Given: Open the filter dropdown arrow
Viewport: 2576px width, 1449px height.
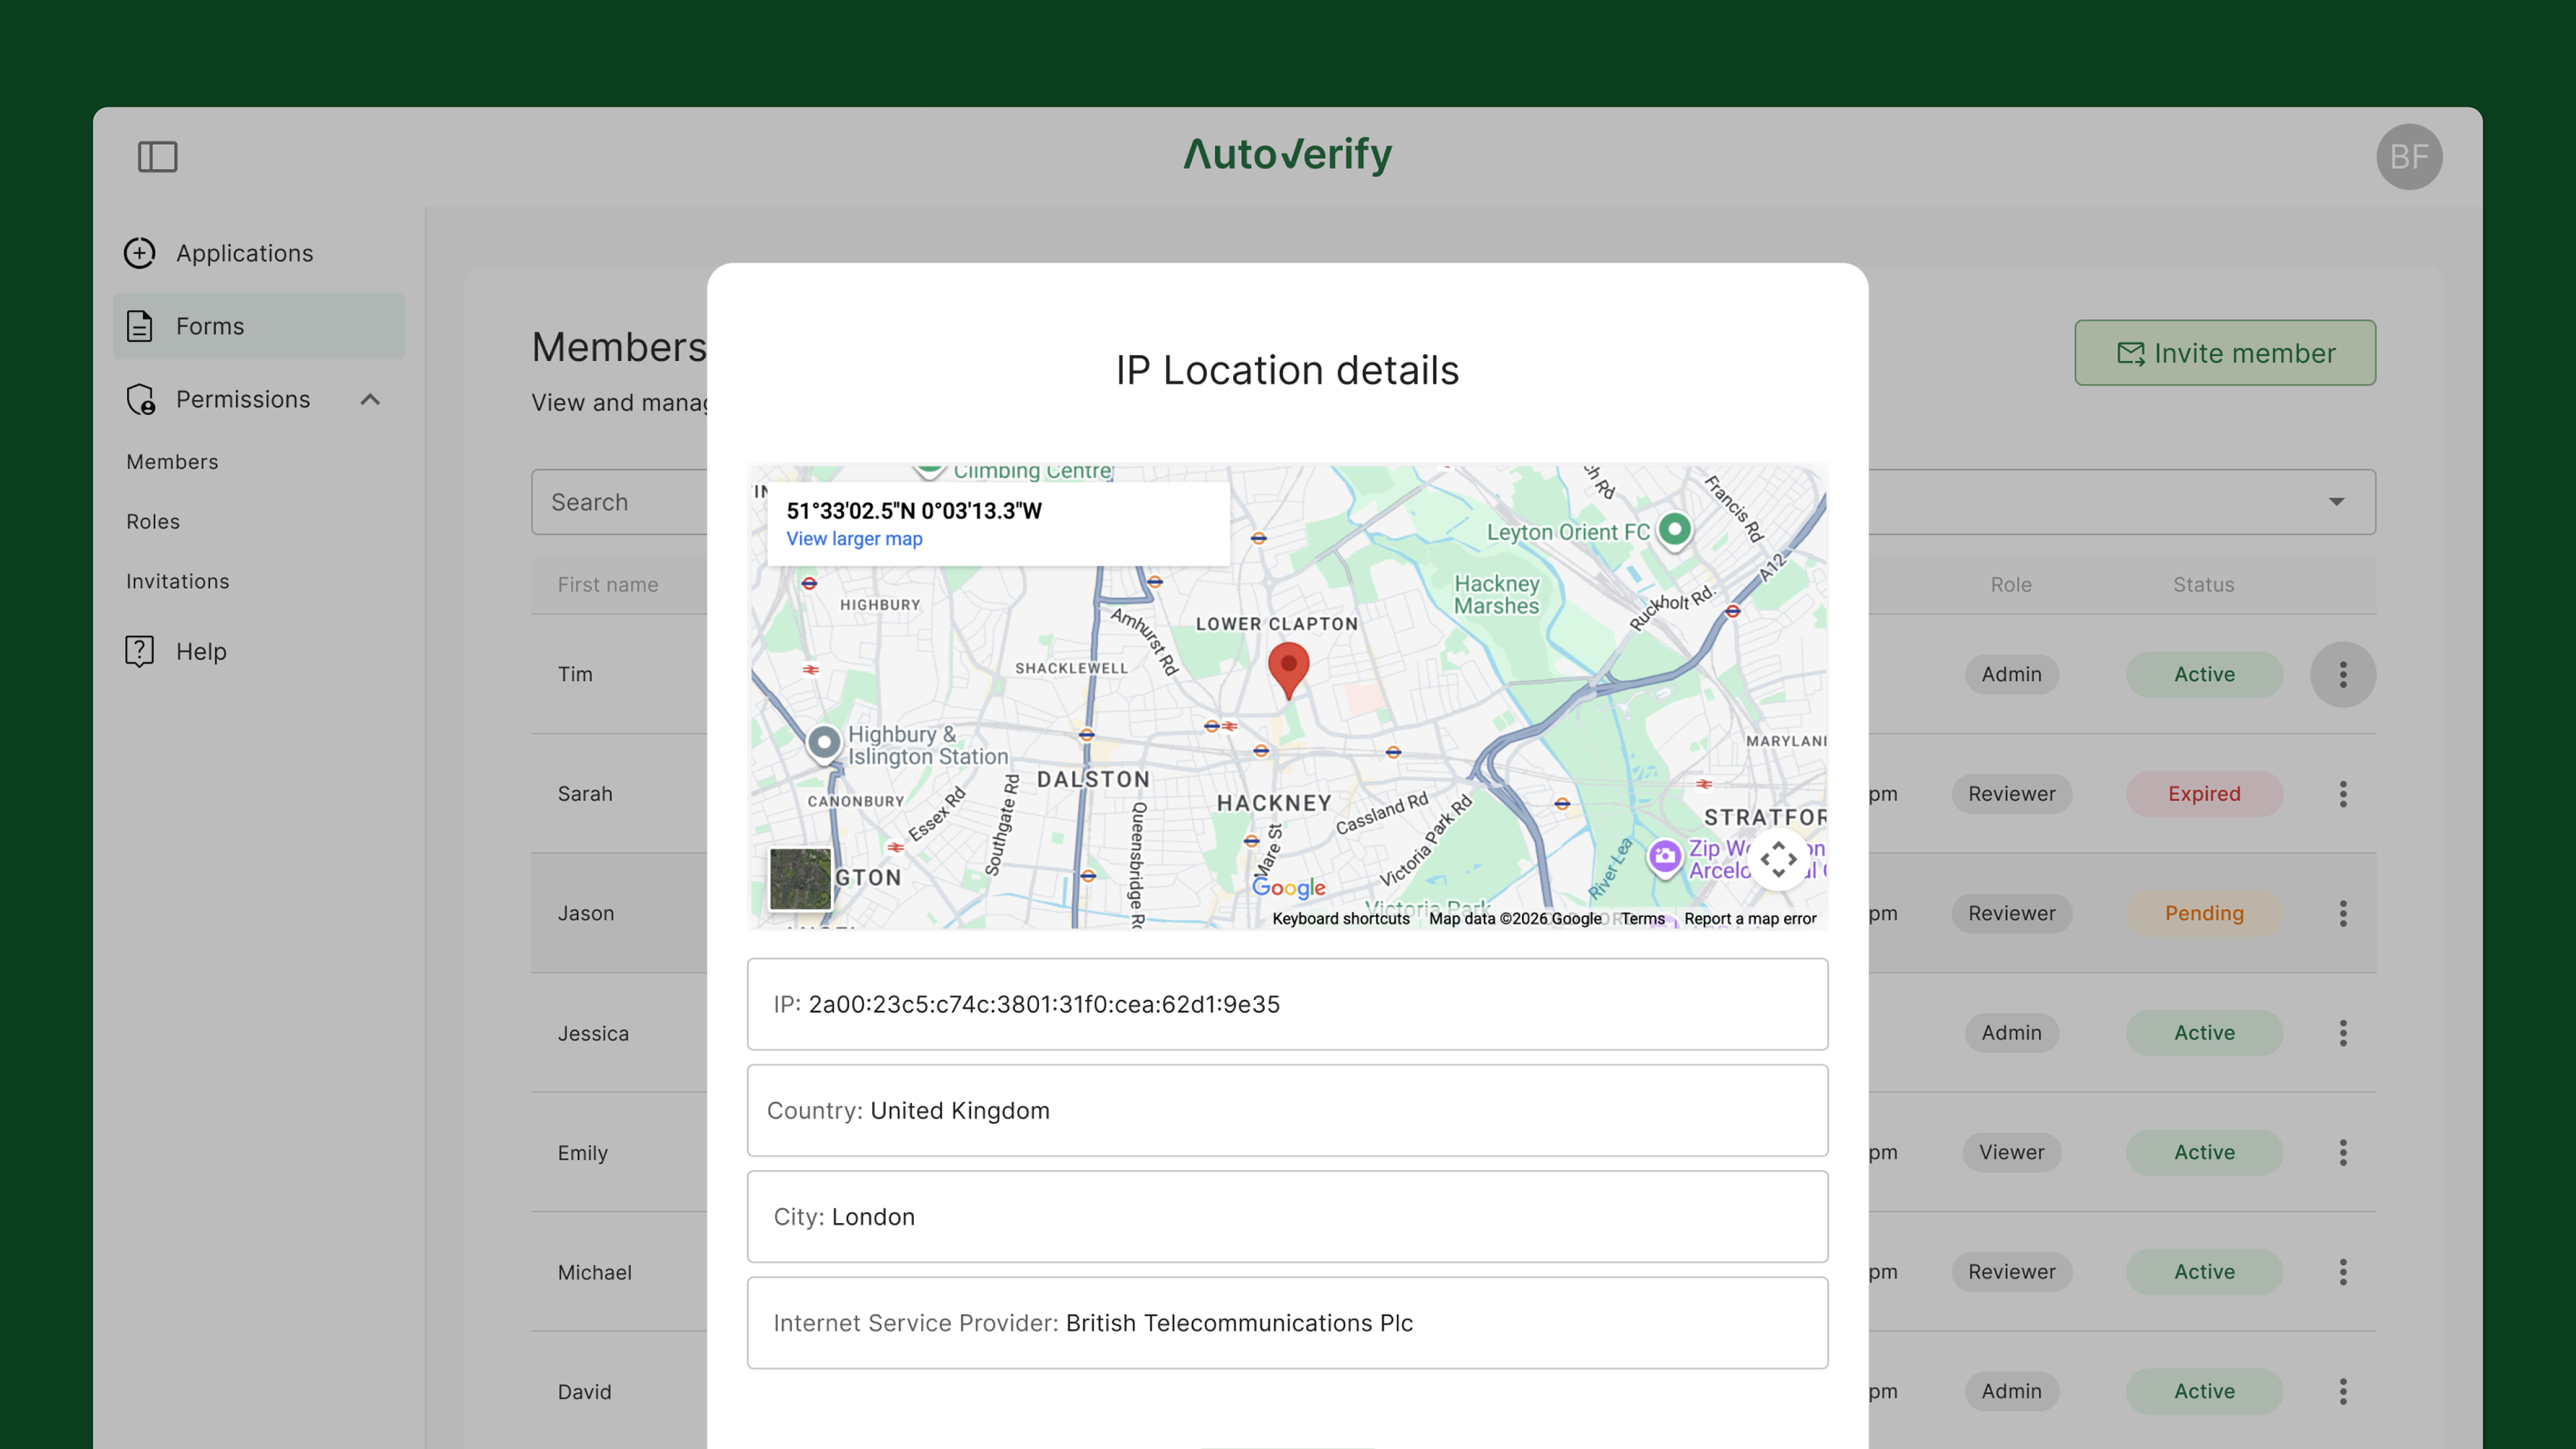Looking at the screenshot, I should coord(2336,502).
